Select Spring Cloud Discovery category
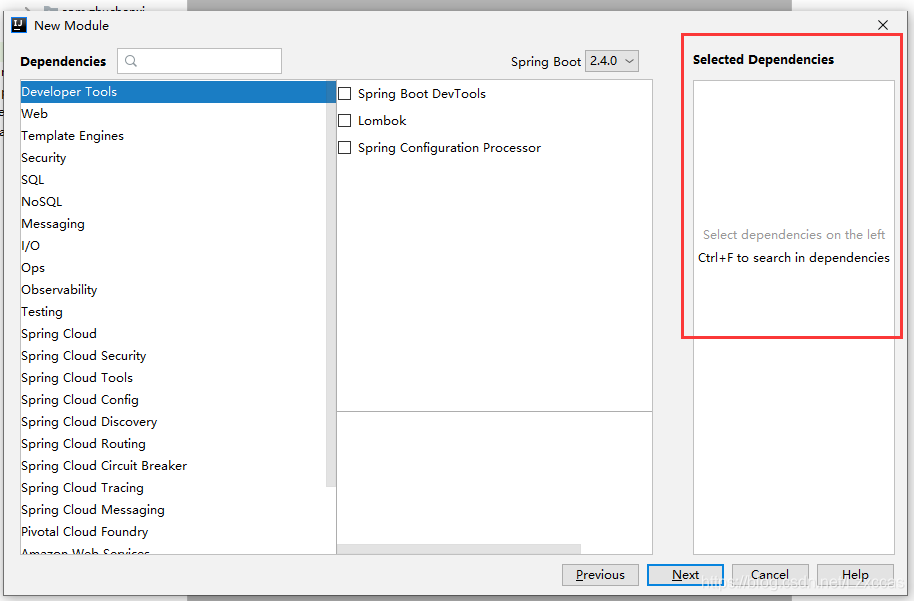 [x=178, y=422]
